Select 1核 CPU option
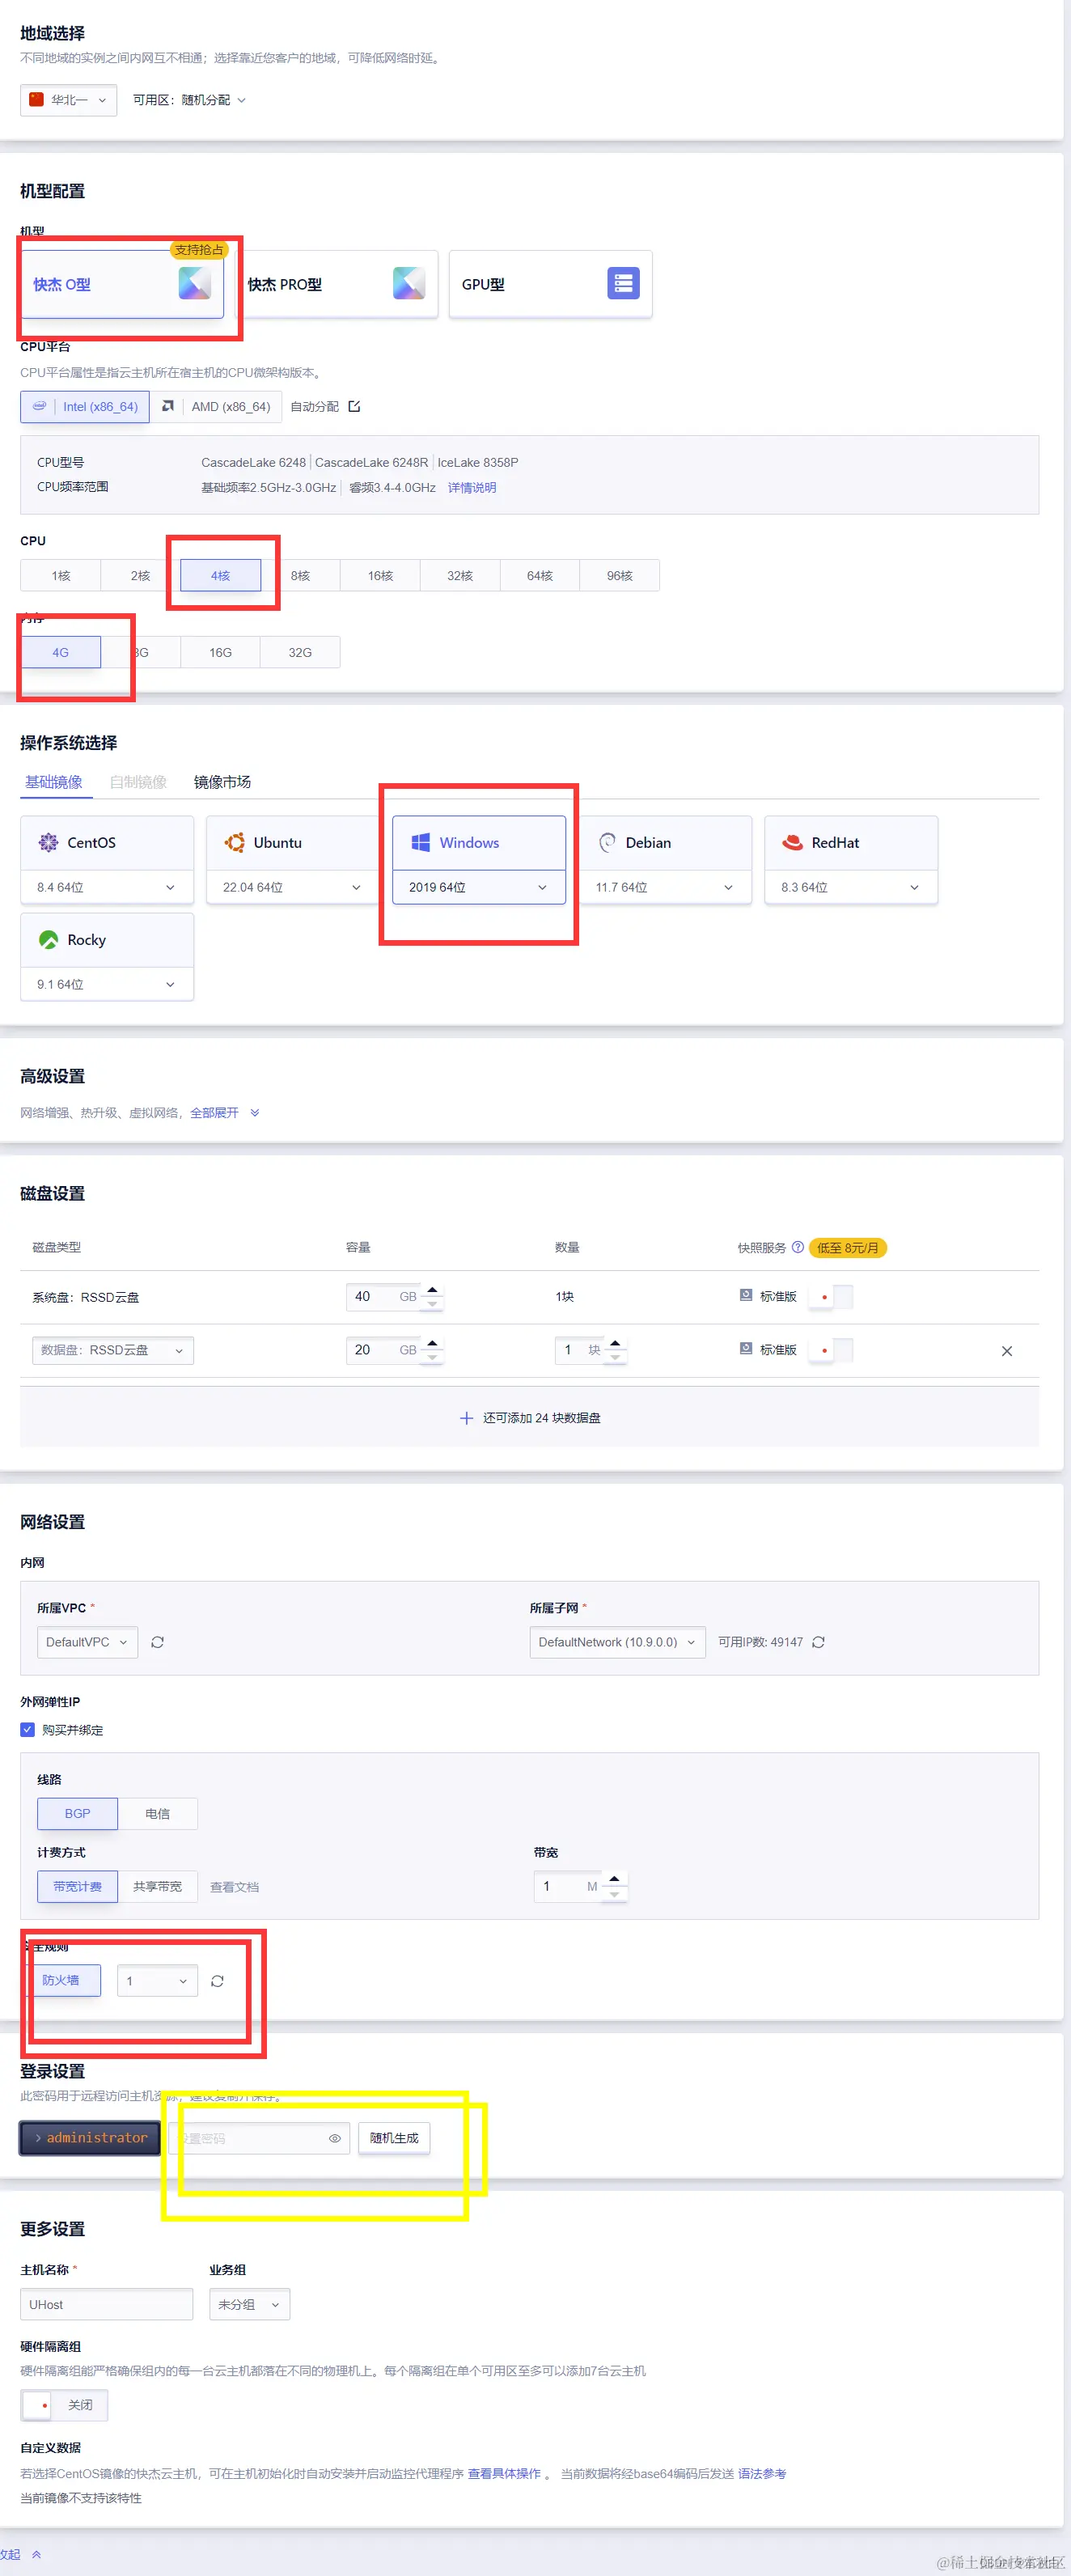 [x=61, y=576]
